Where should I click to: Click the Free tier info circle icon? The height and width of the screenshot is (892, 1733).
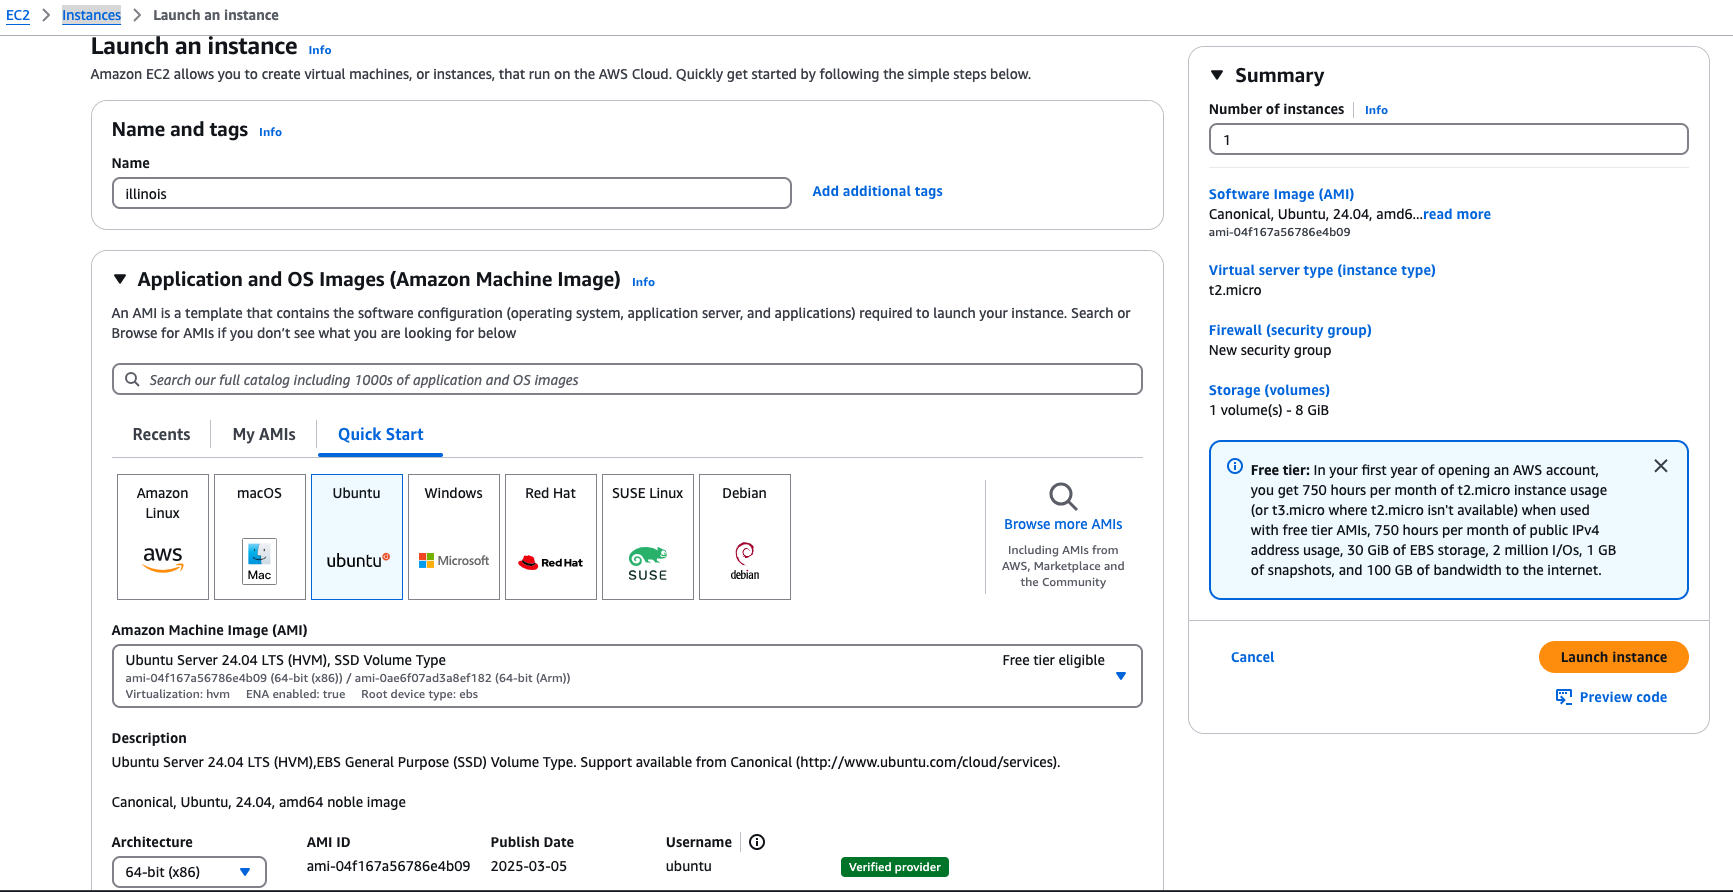point(1235,466)
